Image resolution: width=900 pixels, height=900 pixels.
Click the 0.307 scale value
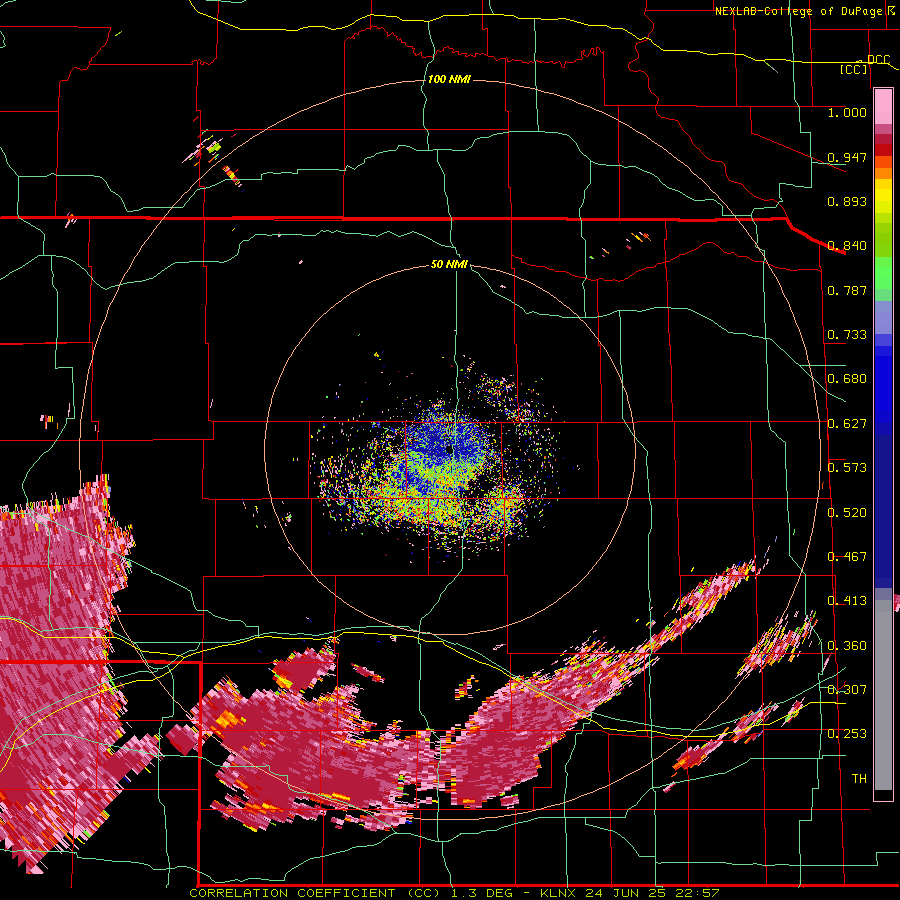point(847,690)
